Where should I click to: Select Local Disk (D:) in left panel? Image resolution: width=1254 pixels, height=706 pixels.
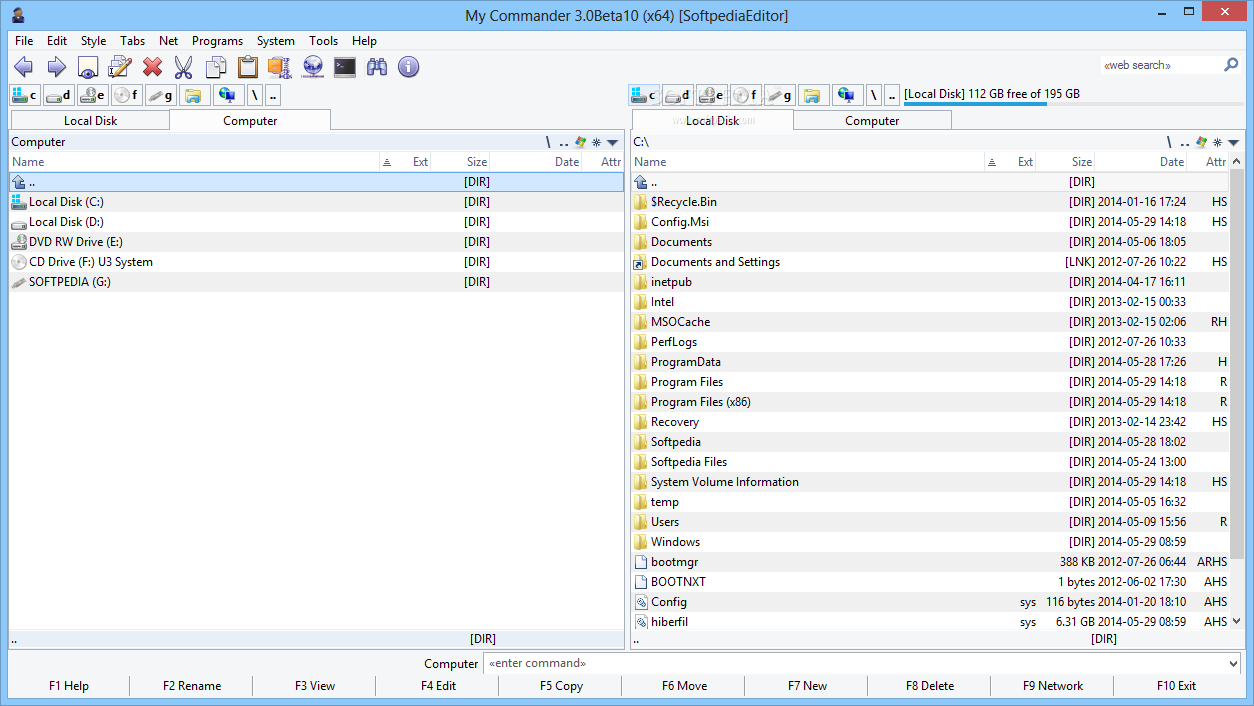(x=316, y=222)
